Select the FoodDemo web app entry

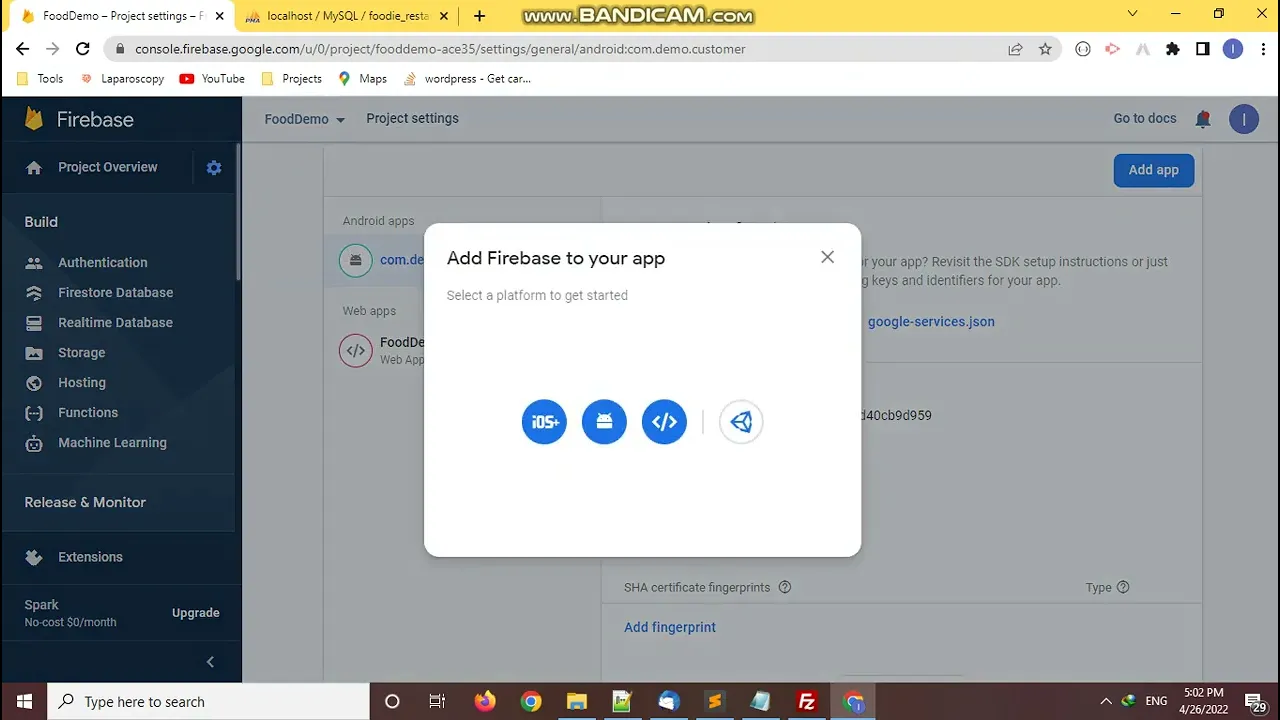381,350
